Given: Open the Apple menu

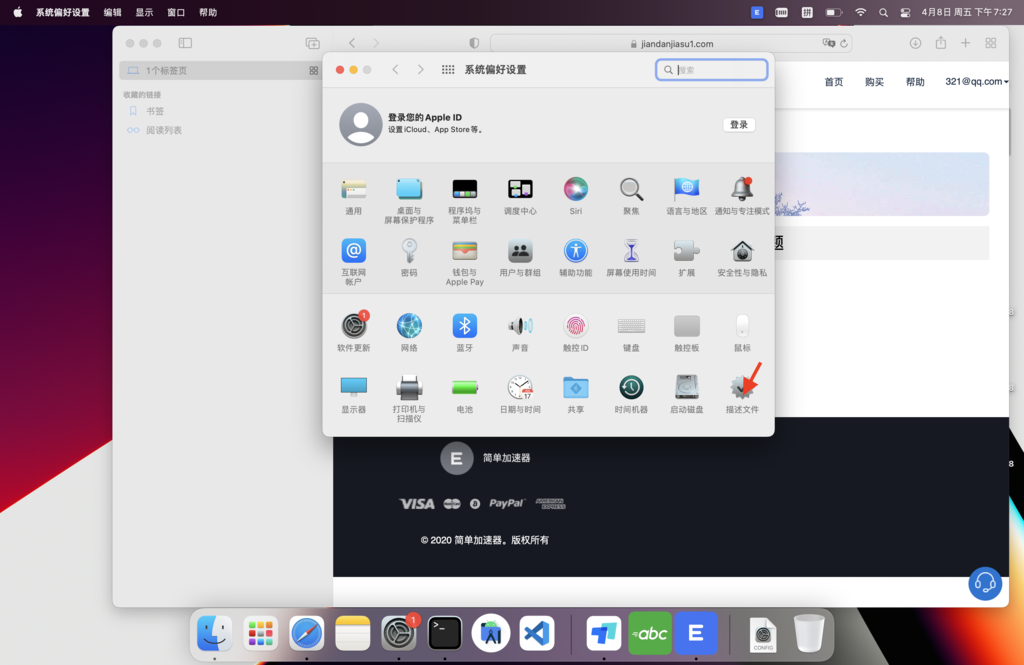Looking at the screenshot, I should [x=17, y=12].
